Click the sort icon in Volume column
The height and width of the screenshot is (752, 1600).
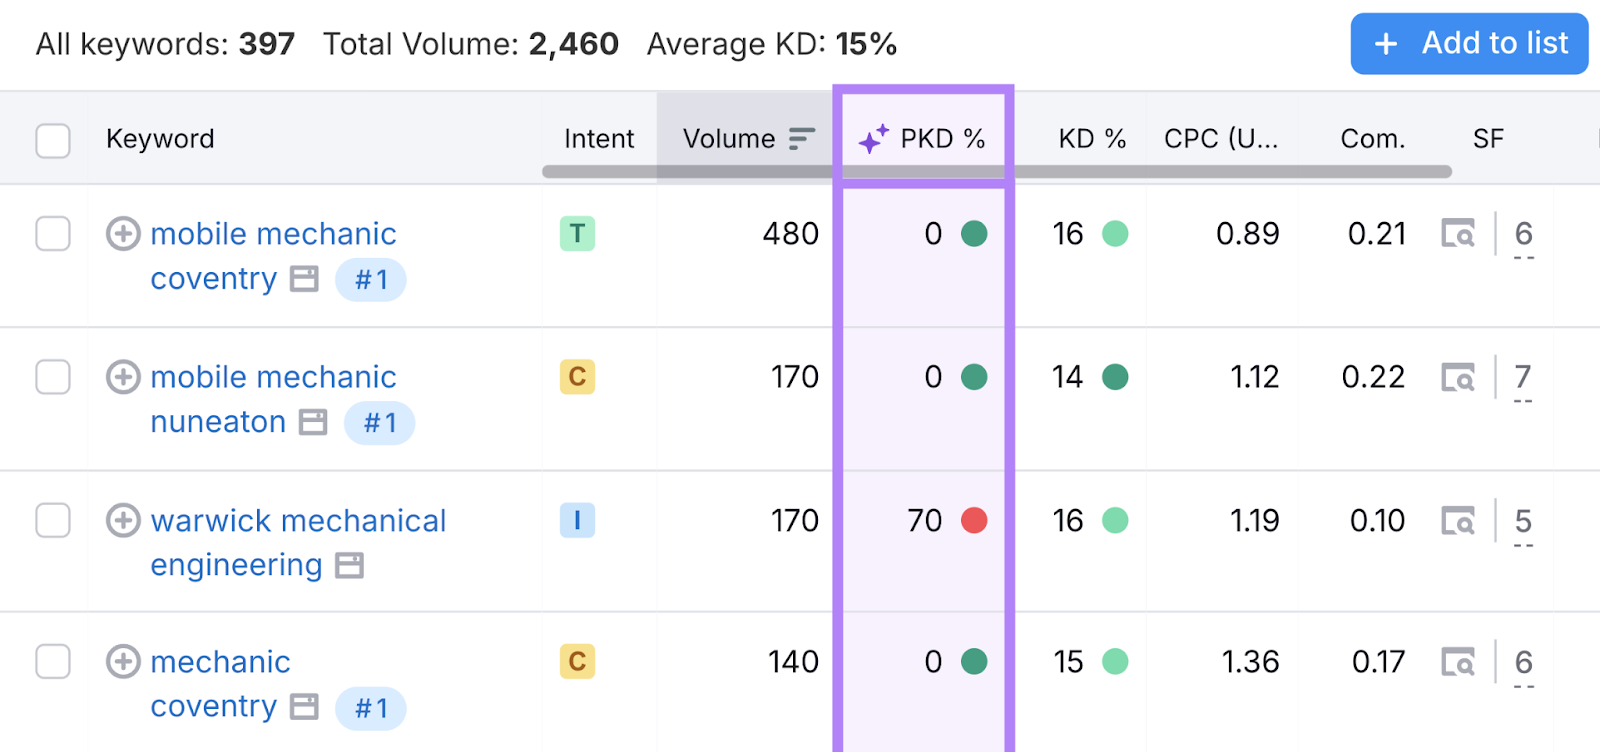coord(802,139)
